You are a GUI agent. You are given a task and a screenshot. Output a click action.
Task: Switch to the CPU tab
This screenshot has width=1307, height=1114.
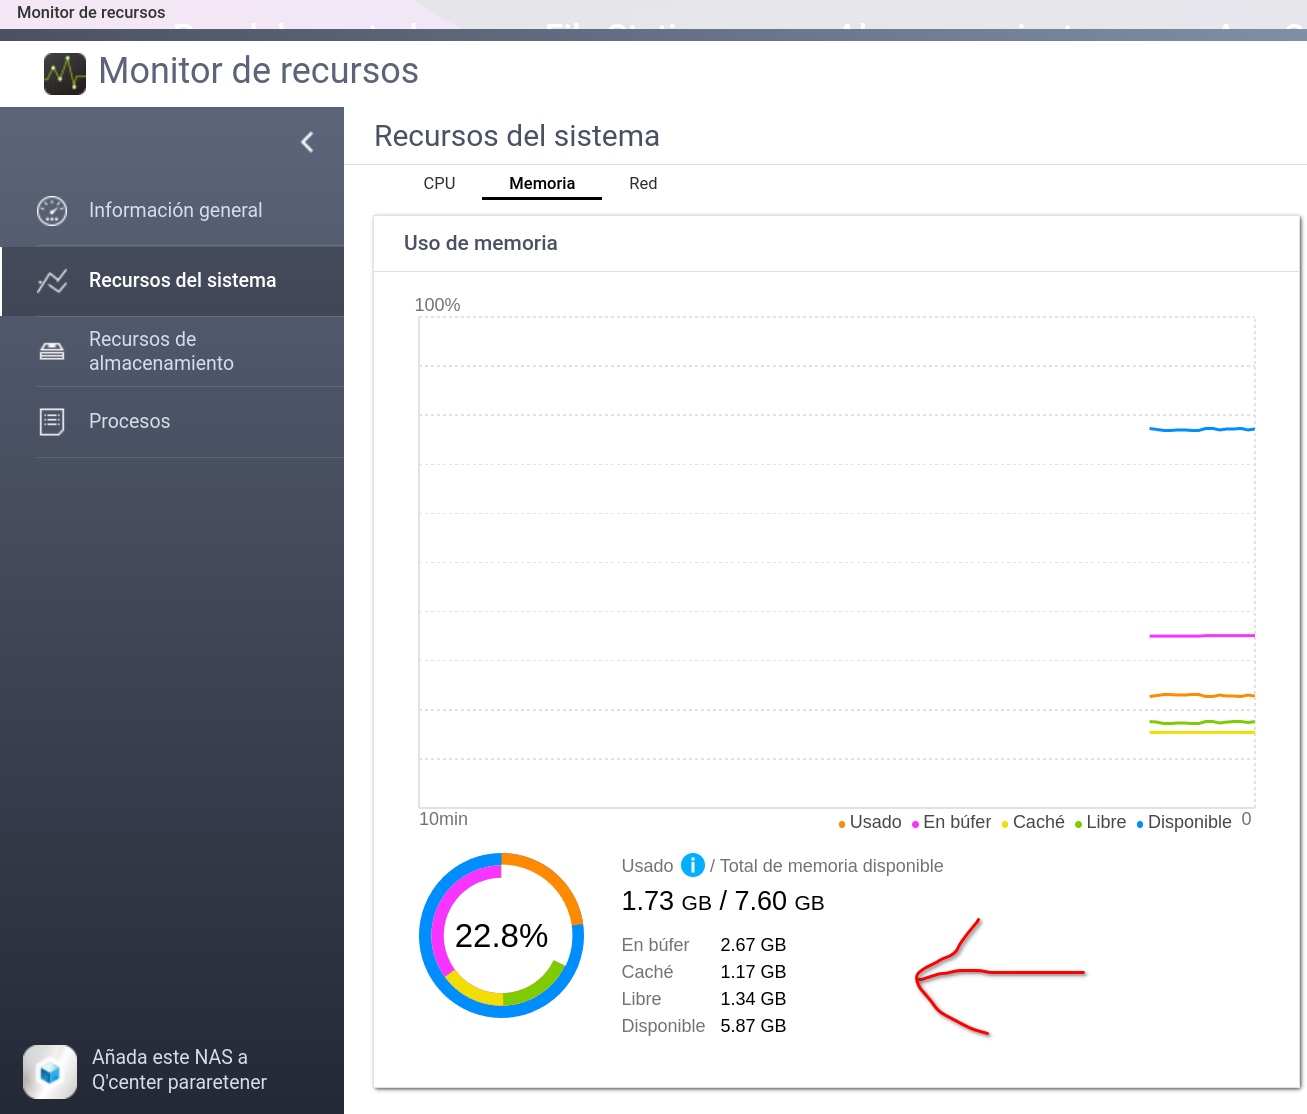[439, 184]
